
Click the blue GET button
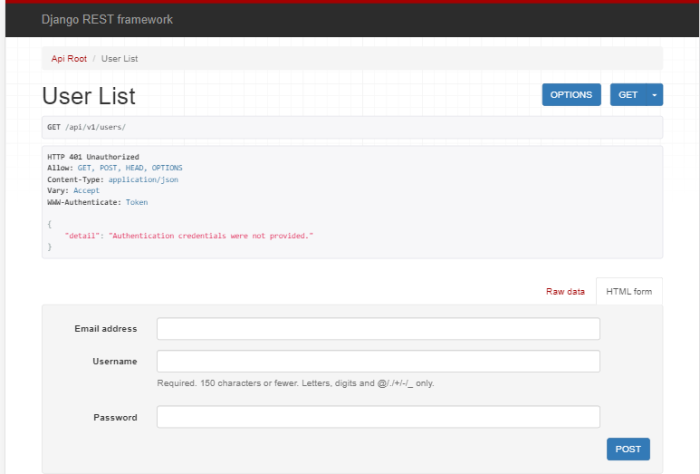point(628,95)
